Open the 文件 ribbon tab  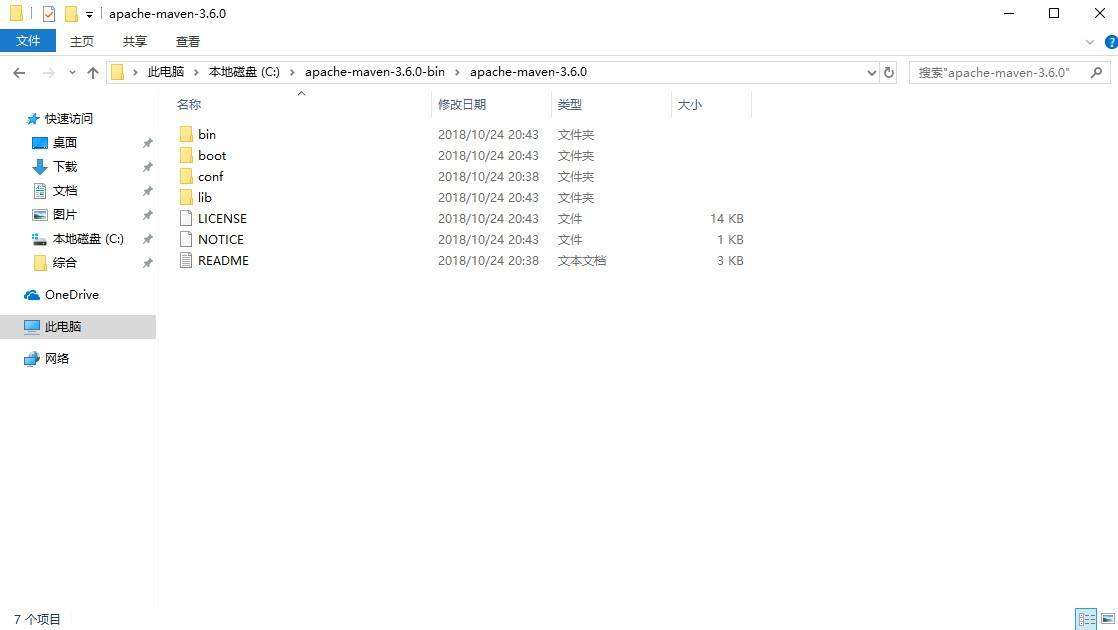coord(28,41)
